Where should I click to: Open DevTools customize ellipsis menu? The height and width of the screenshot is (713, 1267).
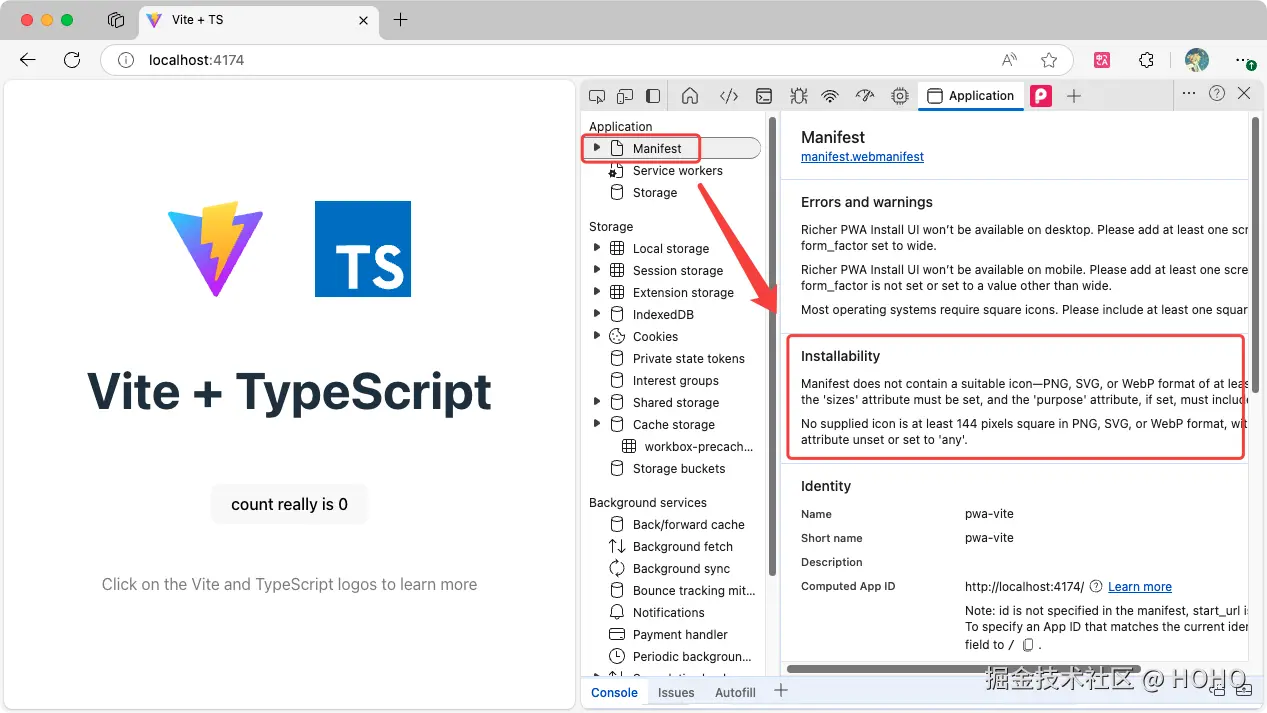click(x=1188, y=93)
